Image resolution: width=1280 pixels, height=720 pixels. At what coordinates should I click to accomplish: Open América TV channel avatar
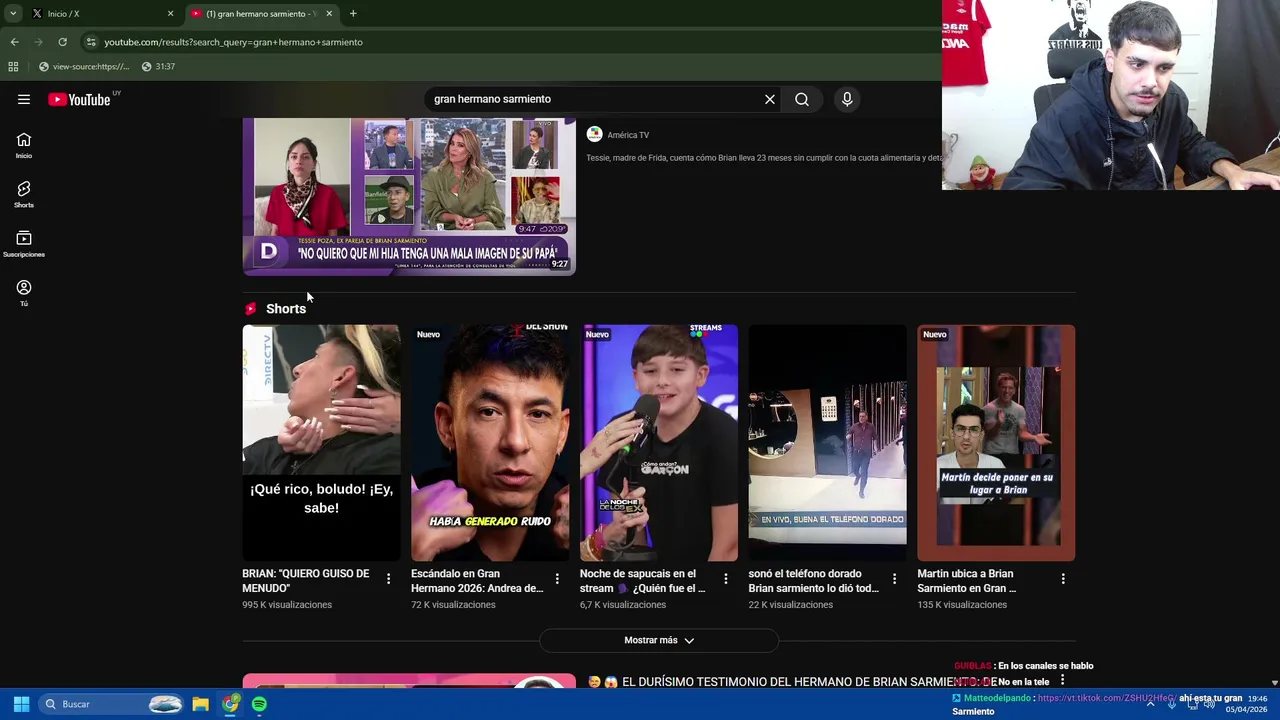point(594,134)
